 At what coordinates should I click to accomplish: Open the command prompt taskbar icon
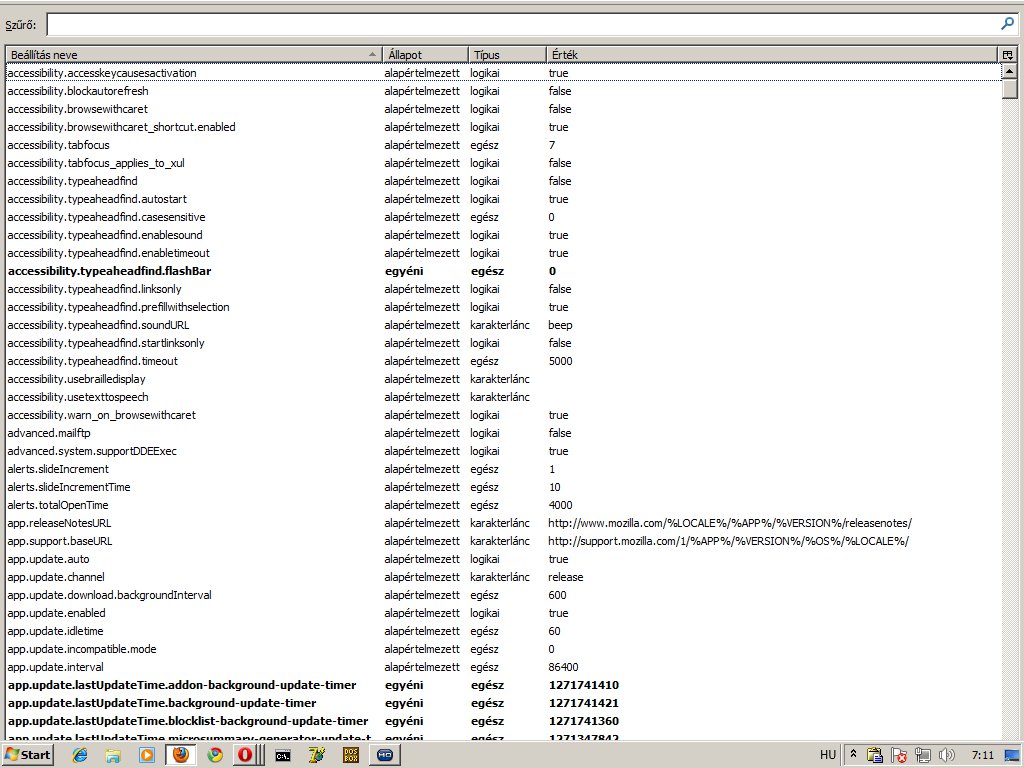(x=283, y=756)
